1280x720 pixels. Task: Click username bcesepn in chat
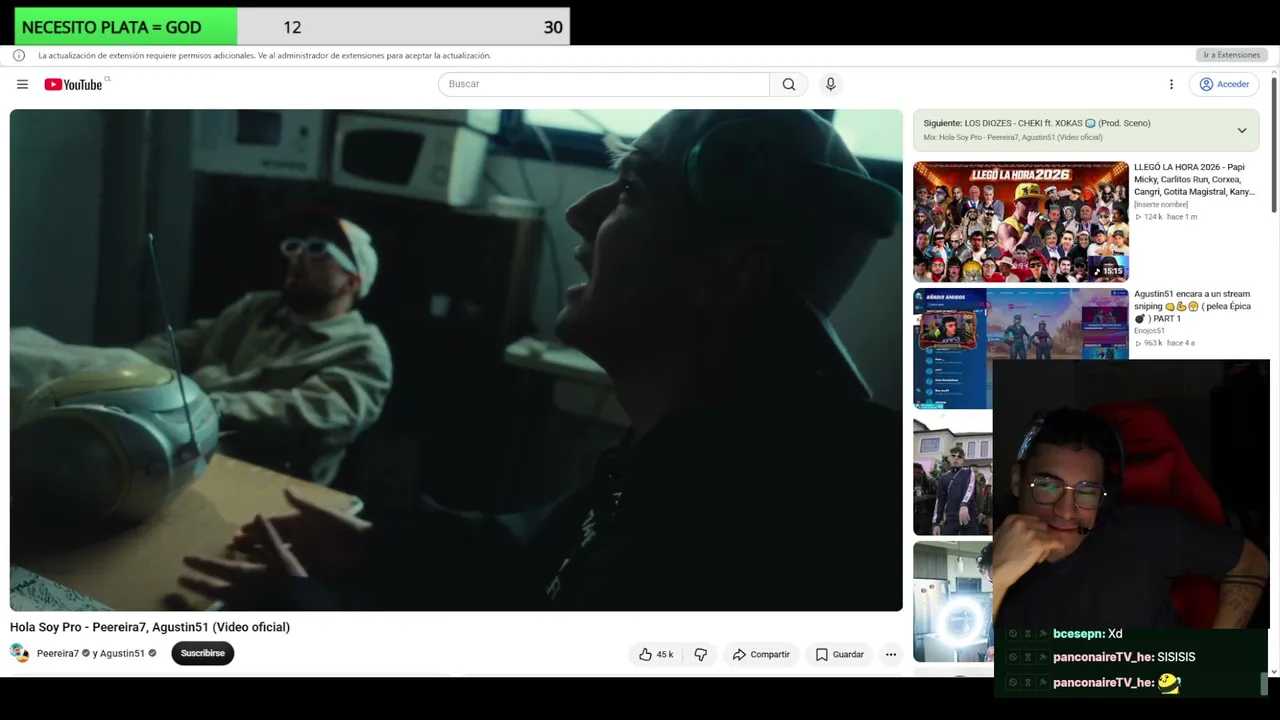[1078, 634]
